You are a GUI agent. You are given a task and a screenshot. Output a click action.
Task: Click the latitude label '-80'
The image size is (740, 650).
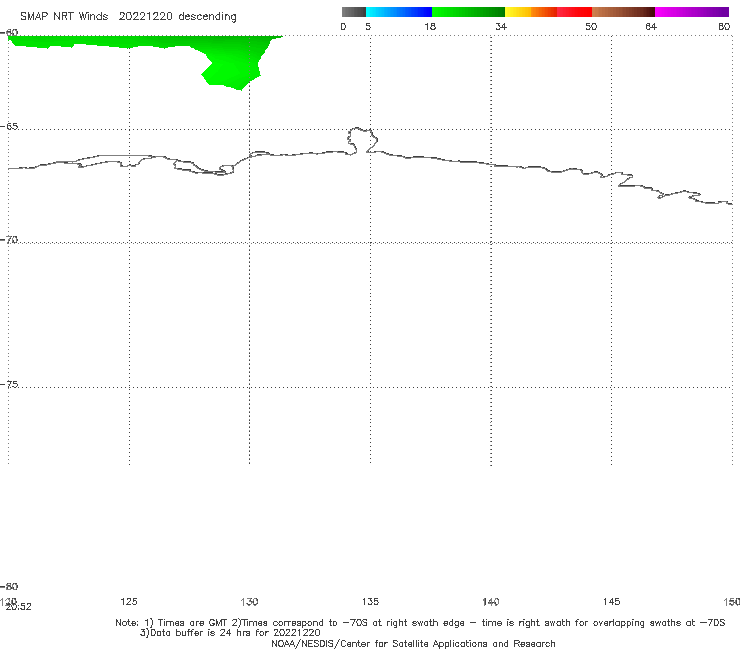[9, 586]
